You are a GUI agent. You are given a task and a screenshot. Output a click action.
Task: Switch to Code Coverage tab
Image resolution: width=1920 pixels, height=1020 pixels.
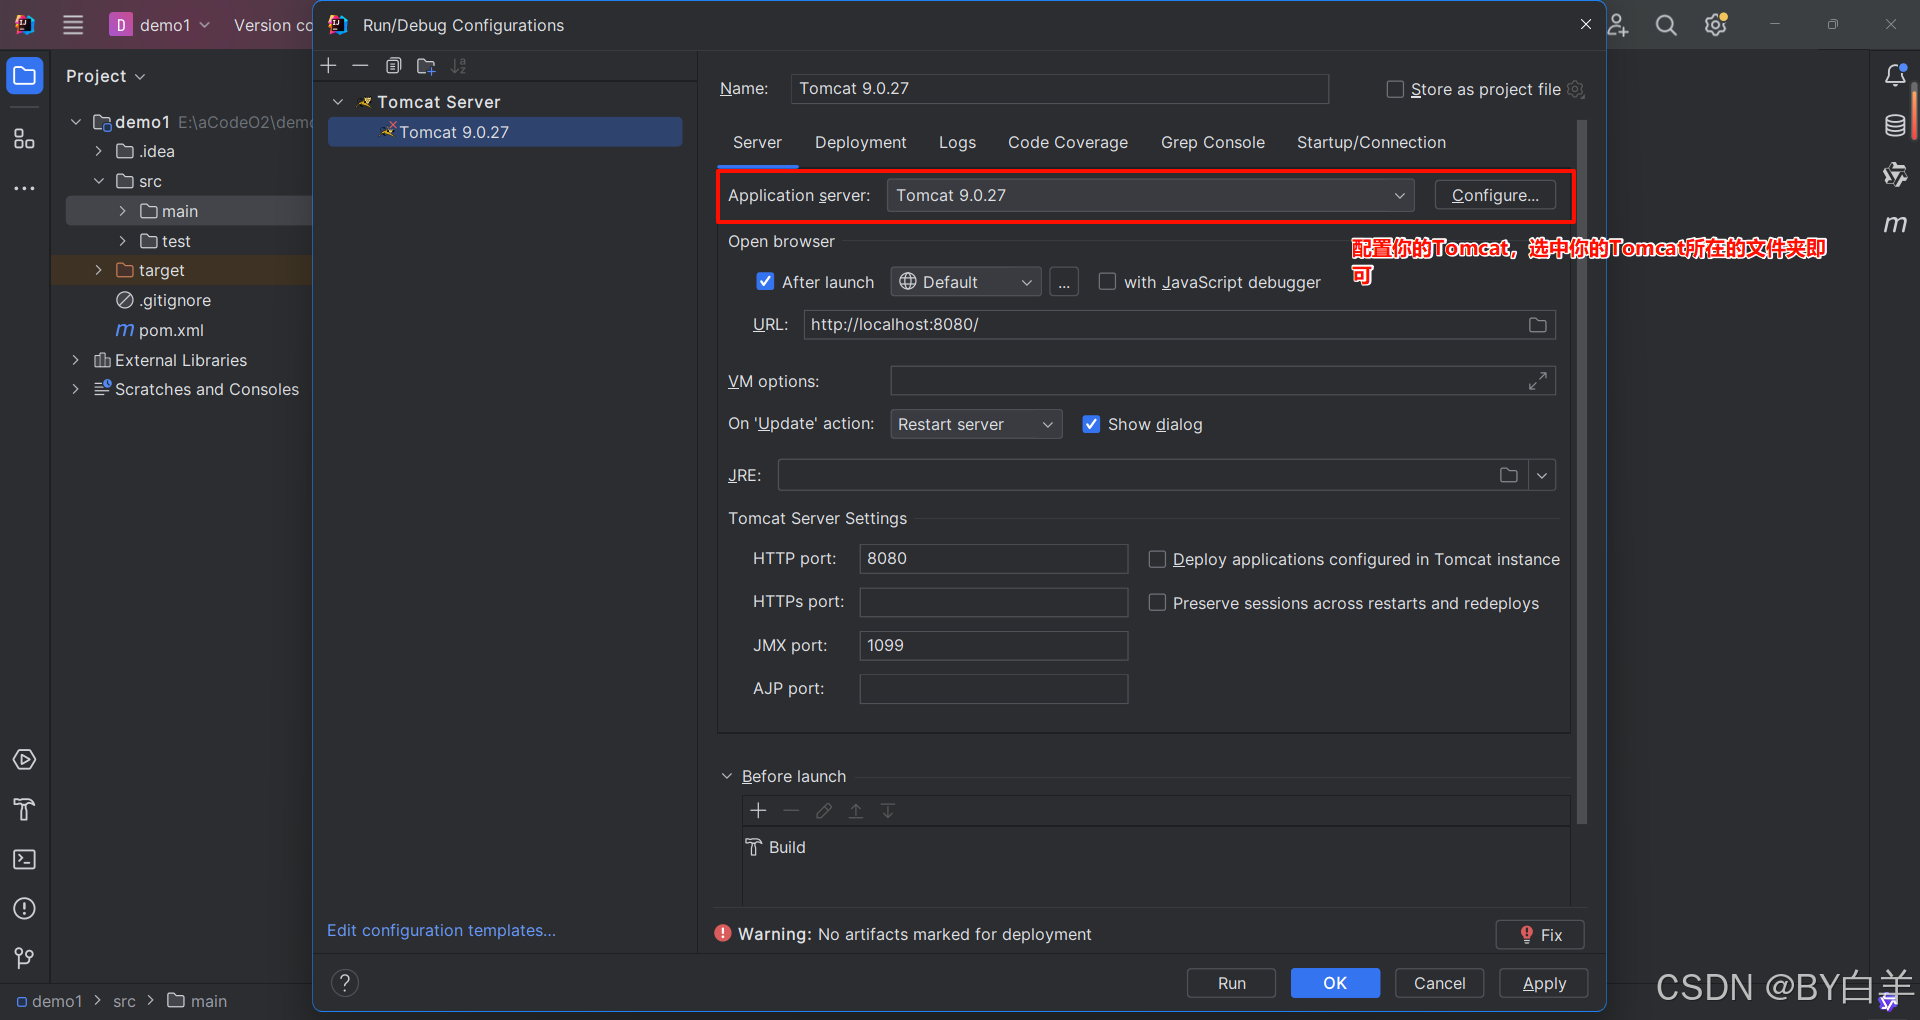point(1068,142)
